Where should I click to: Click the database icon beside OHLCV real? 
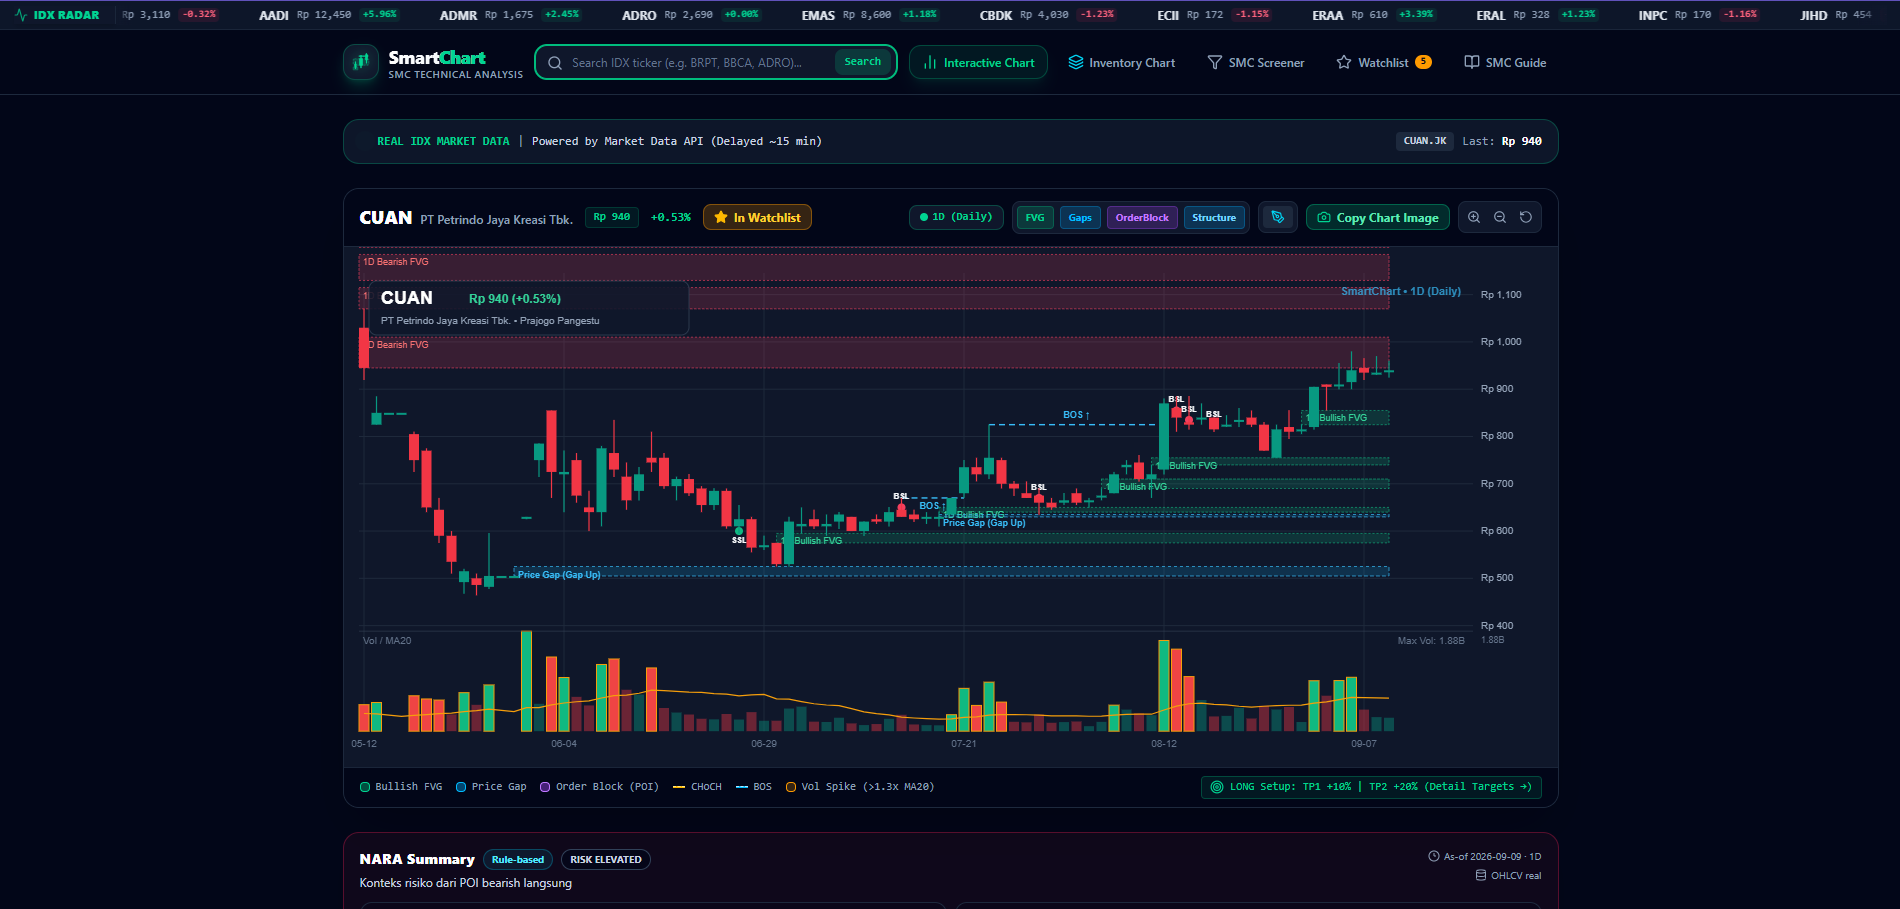1481,875
